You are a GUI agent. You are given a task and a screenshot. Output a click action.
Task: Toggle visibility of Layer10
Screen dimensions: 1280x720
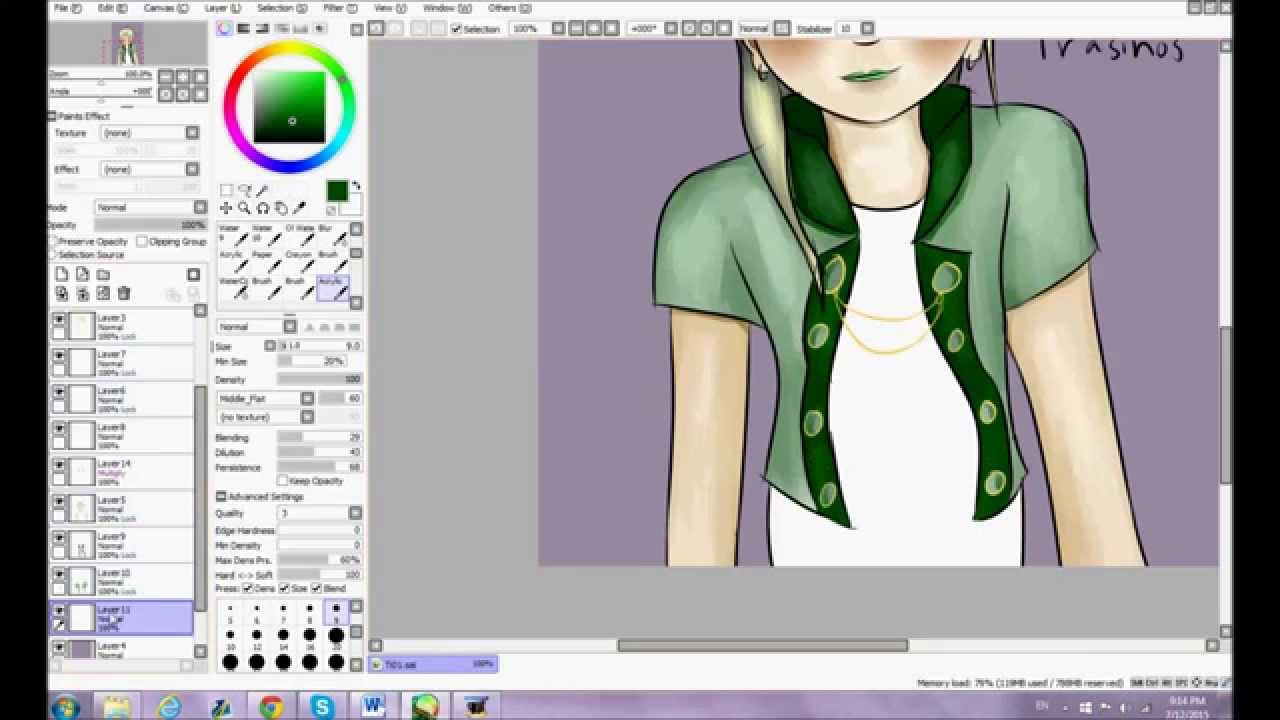click(x=59, y=575)
